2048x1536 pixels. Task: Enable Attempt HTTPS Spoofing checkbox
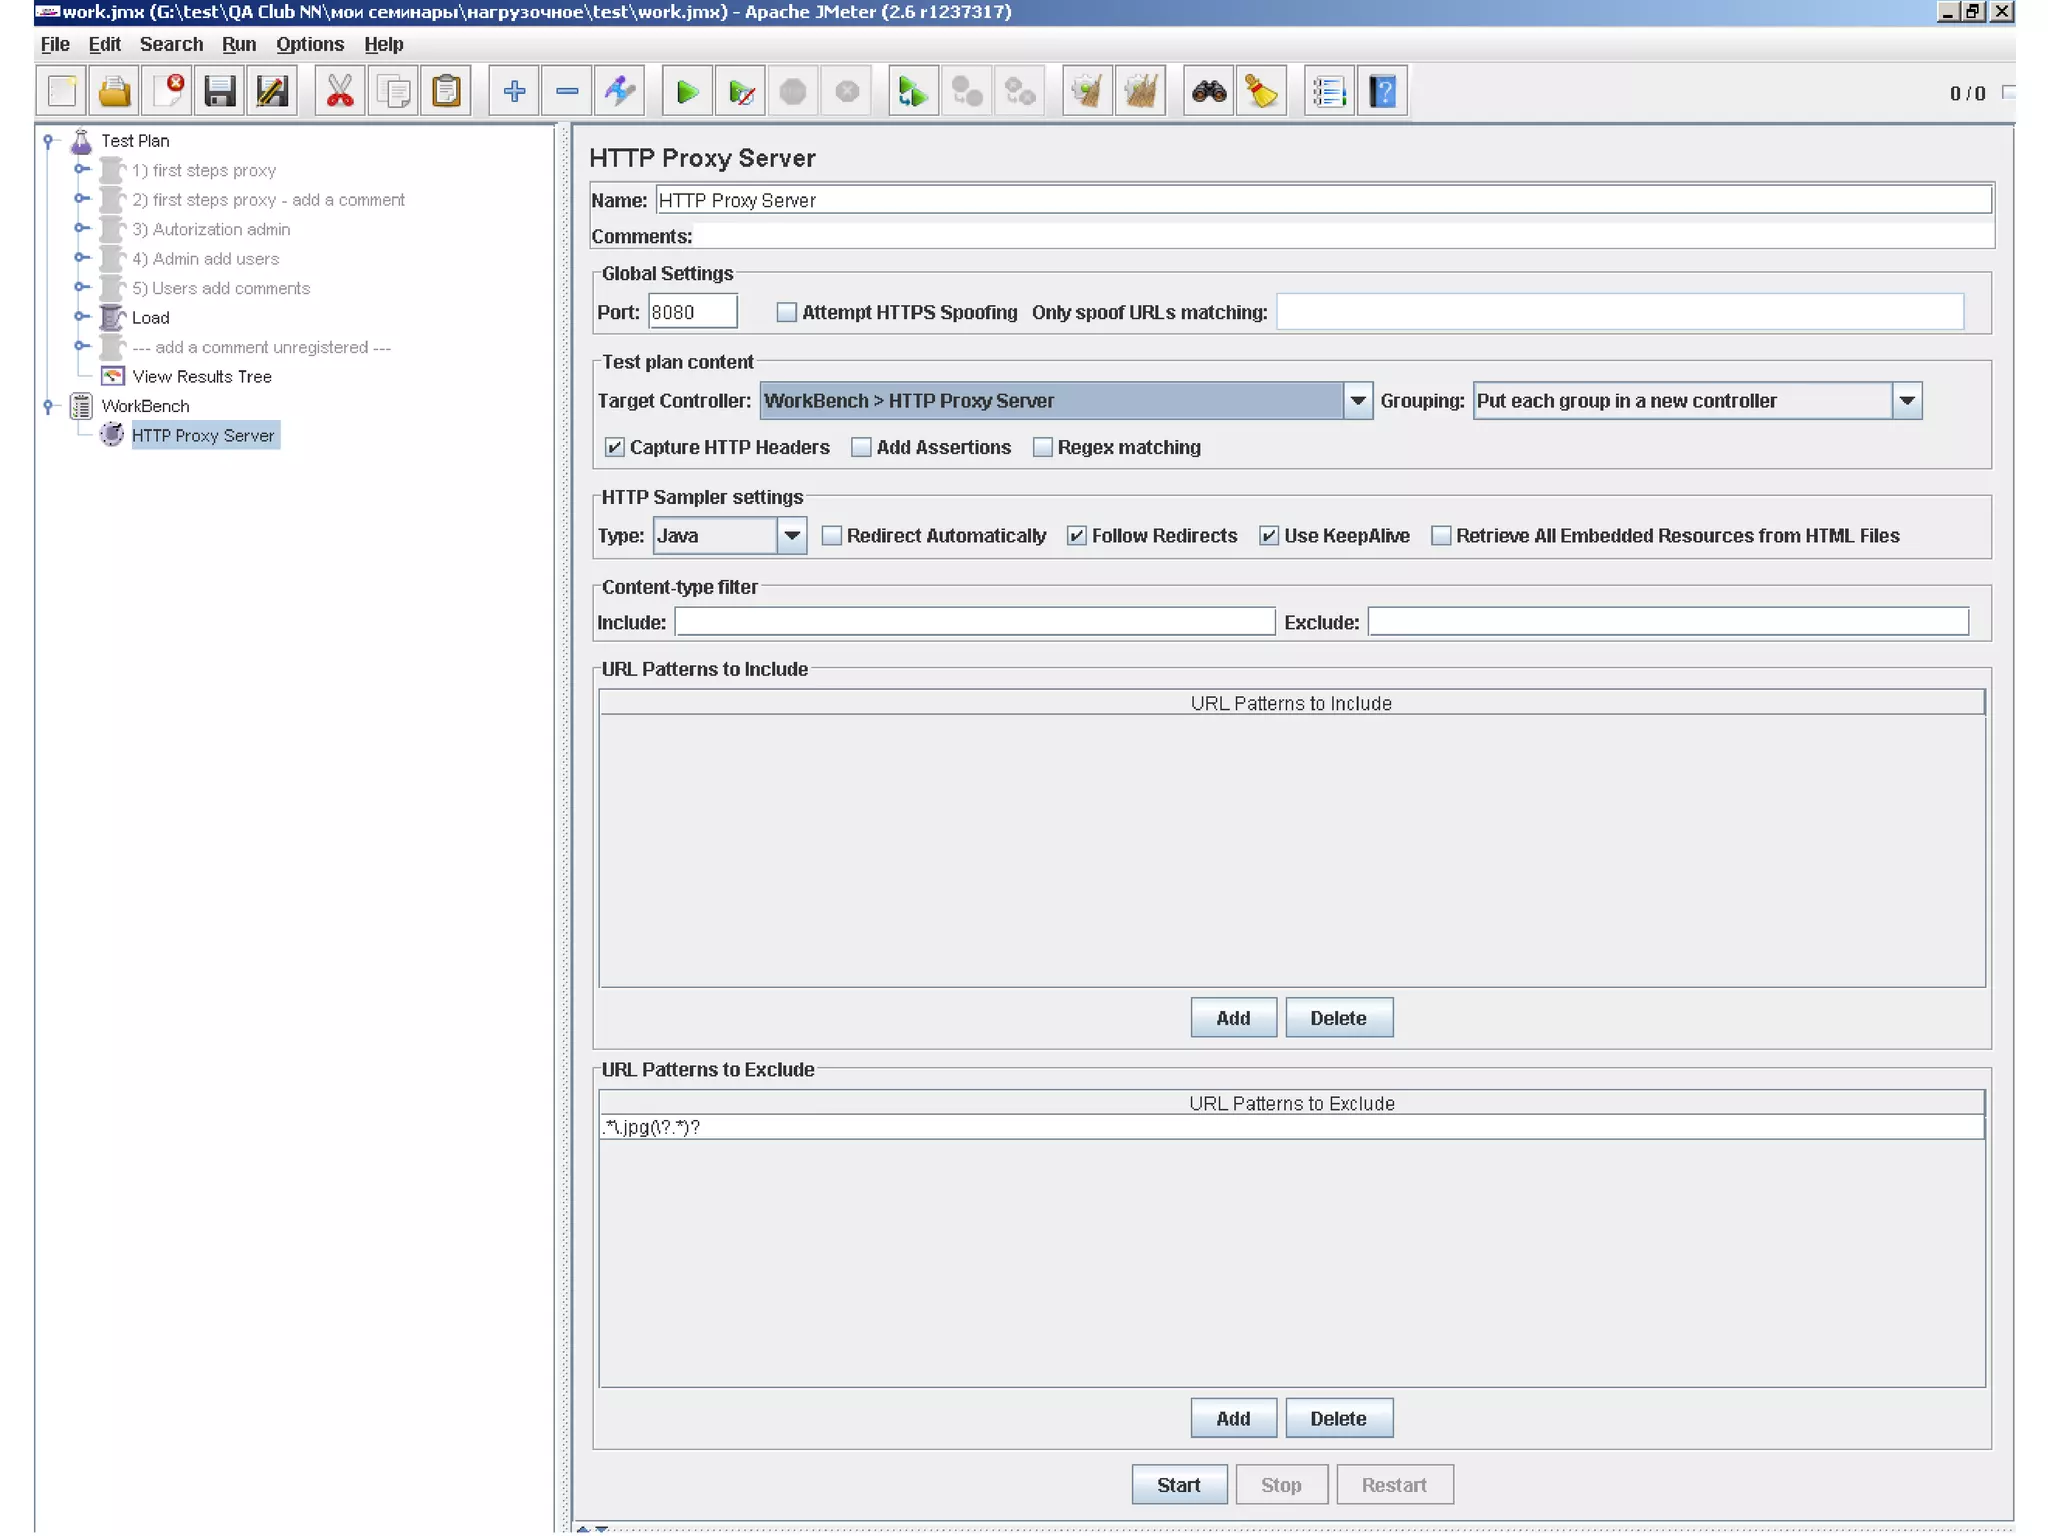coord(787,313)
